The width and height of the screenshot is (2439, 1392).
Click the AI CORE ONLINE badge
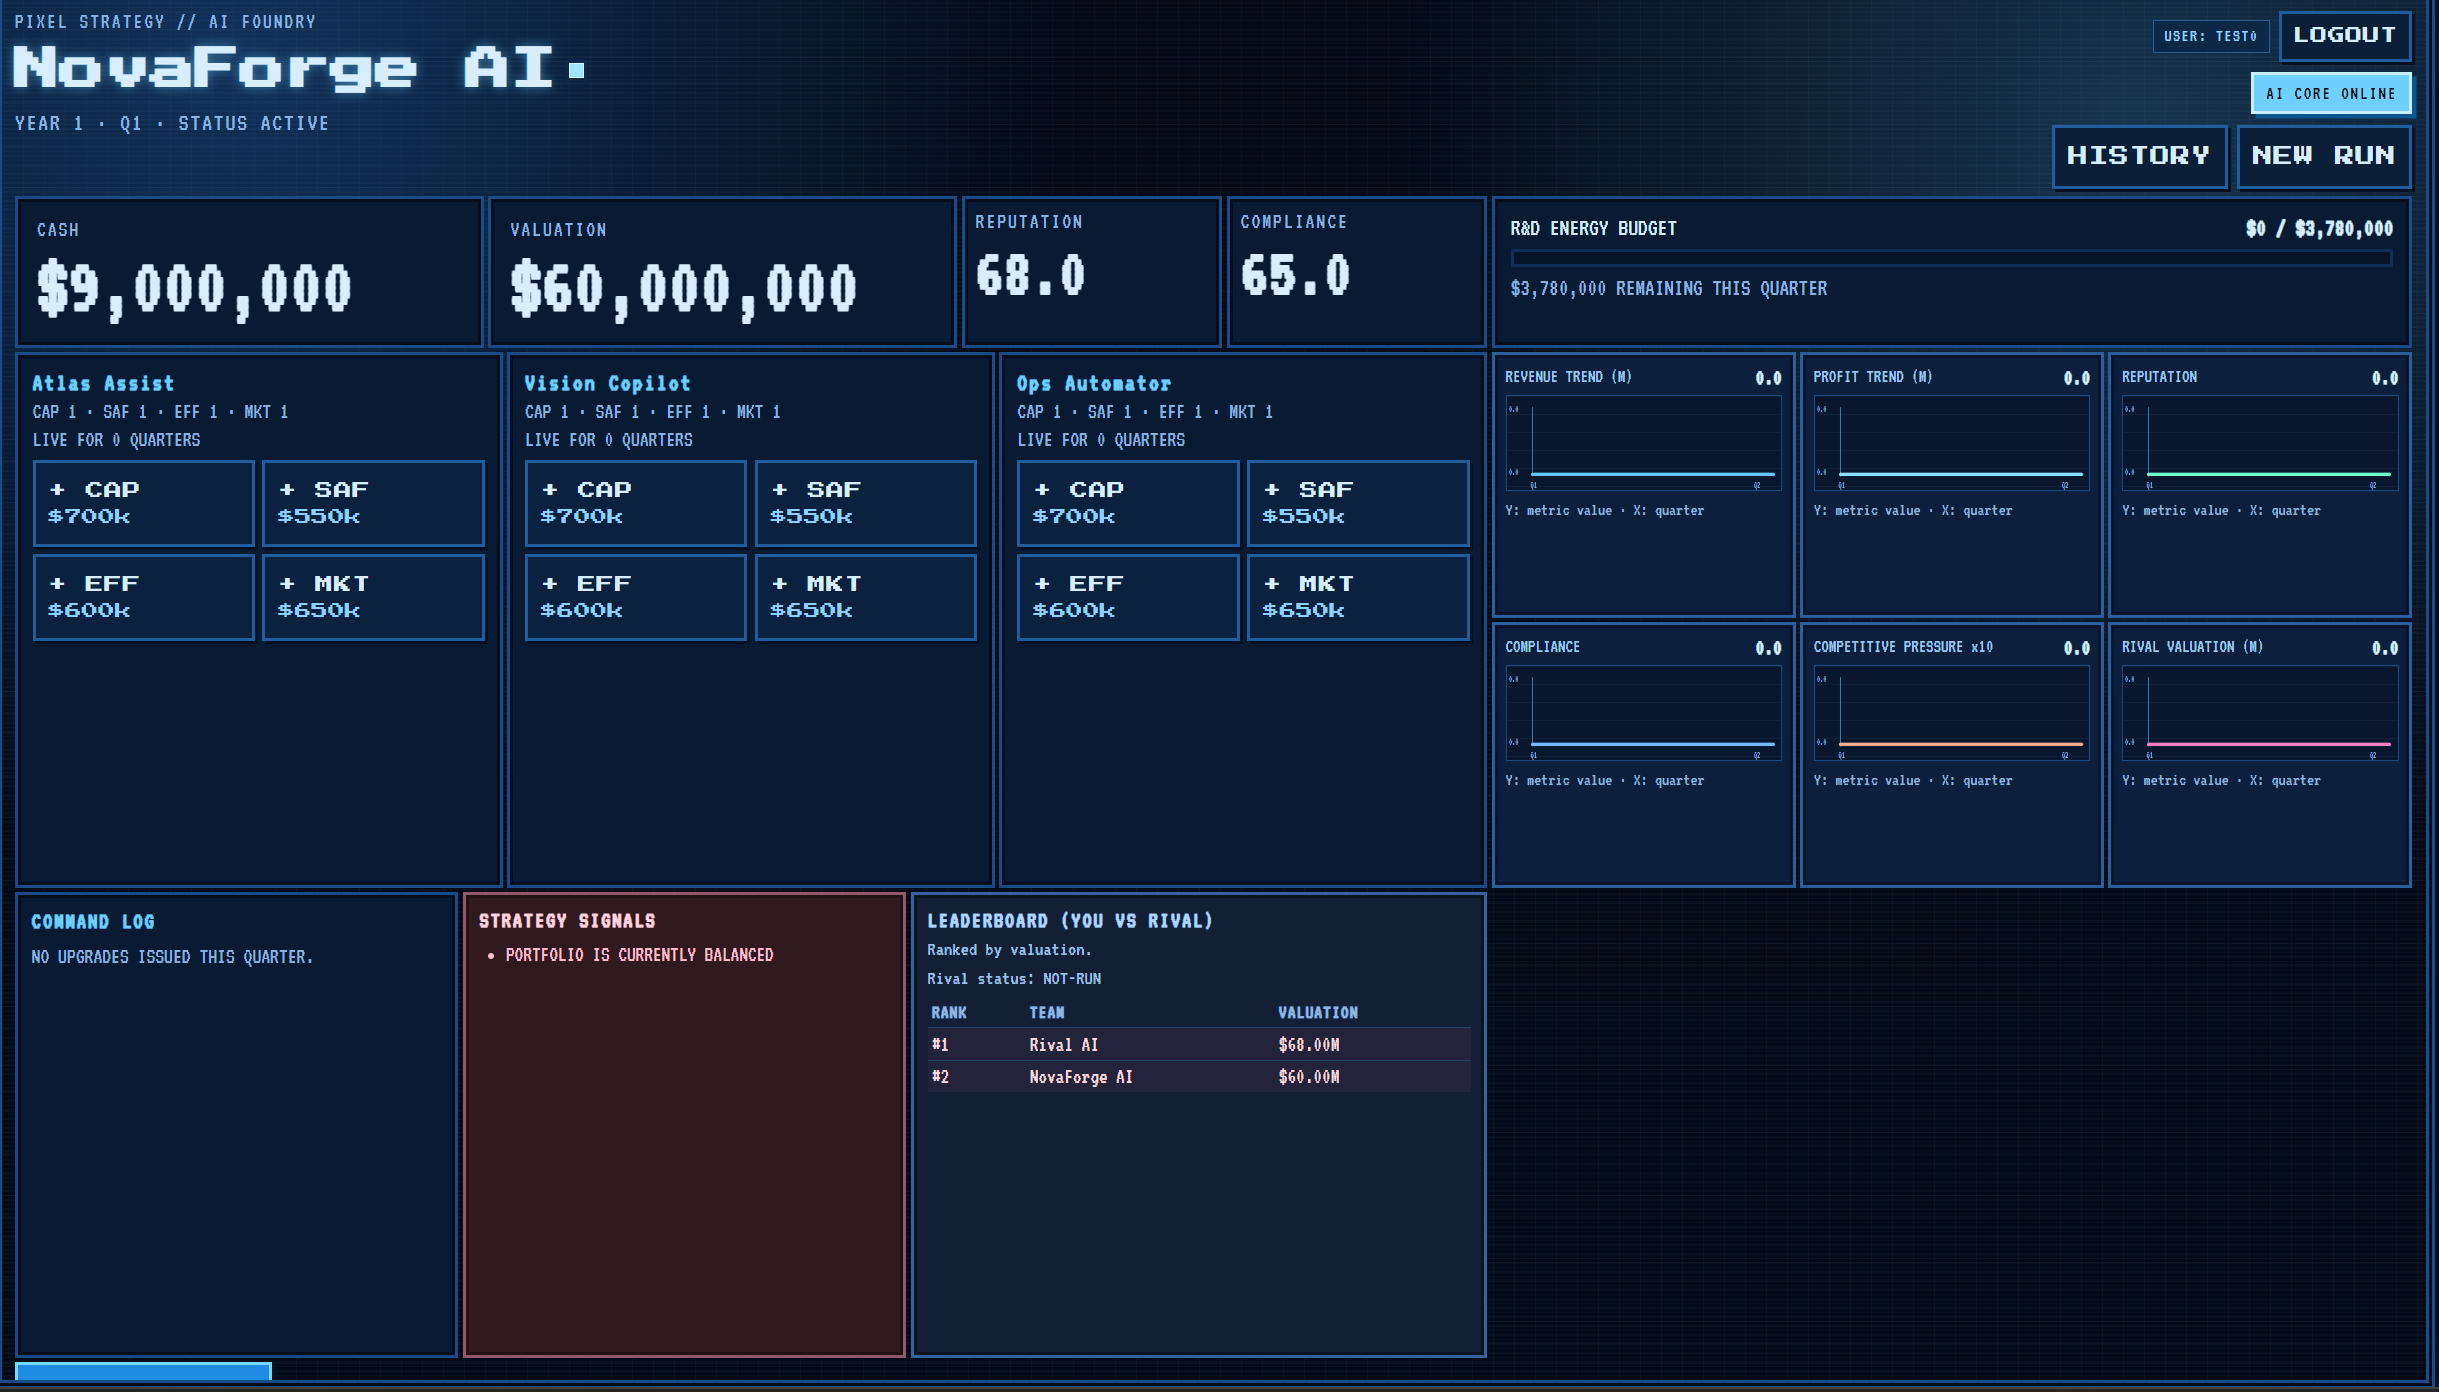click(x=2330, y=94)
